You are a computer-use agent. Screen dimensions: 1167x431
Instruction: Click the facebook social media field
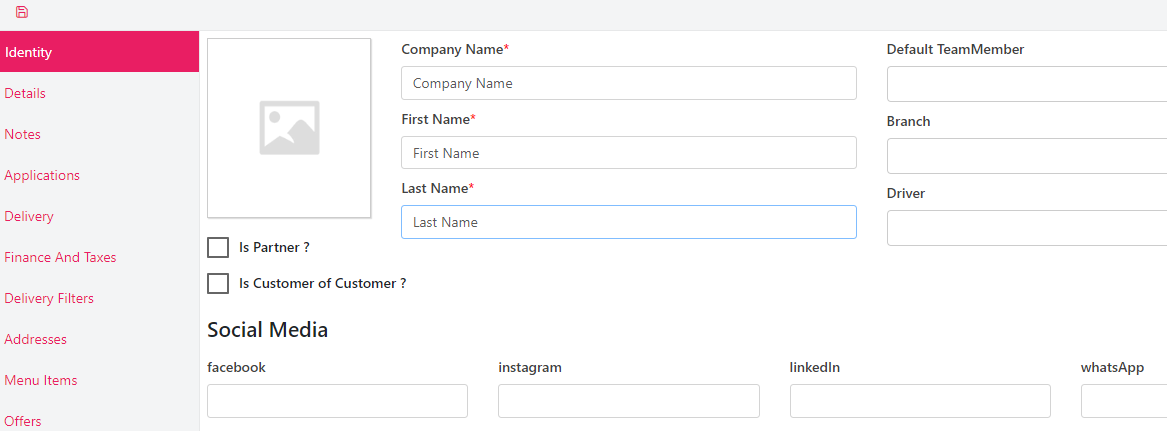click(x=337, y=401)
